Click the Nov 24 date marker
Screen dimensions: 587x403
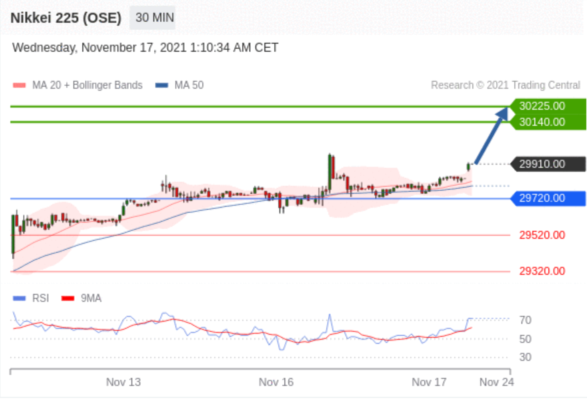pyautogui.click(x=496, y=382)
